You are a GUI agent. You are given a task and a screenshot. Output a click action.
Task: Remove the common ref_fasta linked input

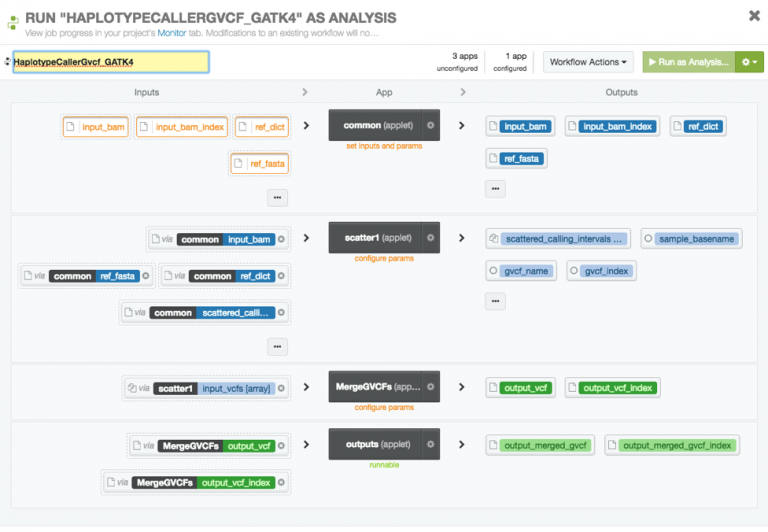coord(145,275)
